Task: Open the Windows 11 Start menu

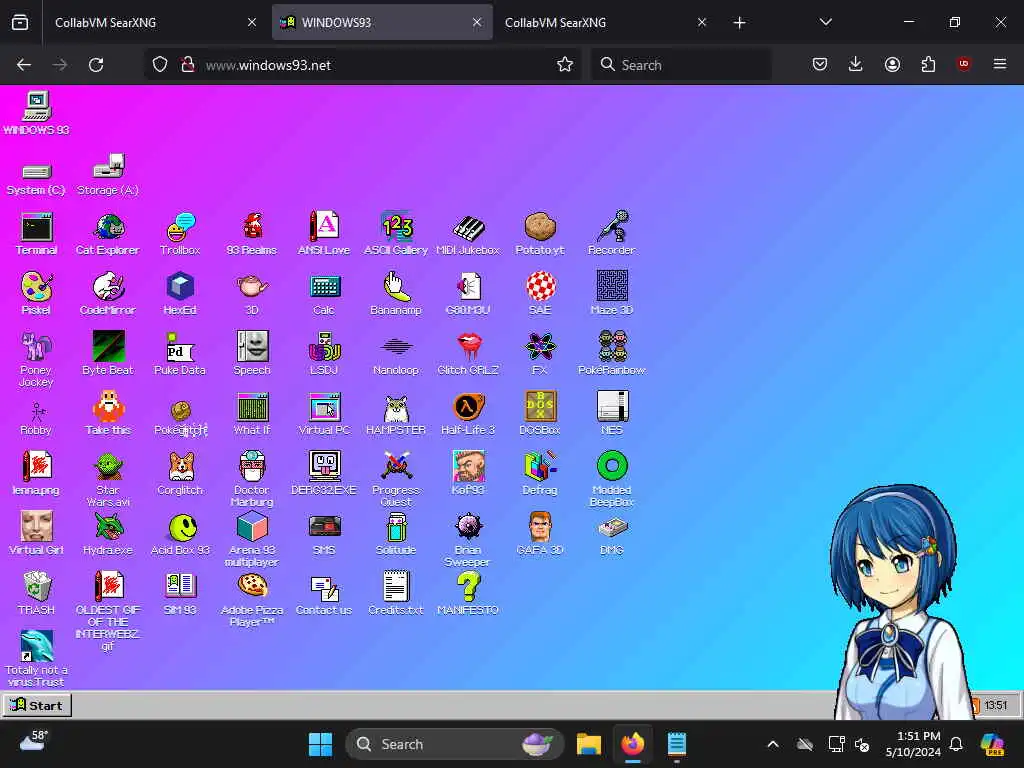Action: pyautogui.click(x=320, y=744)
